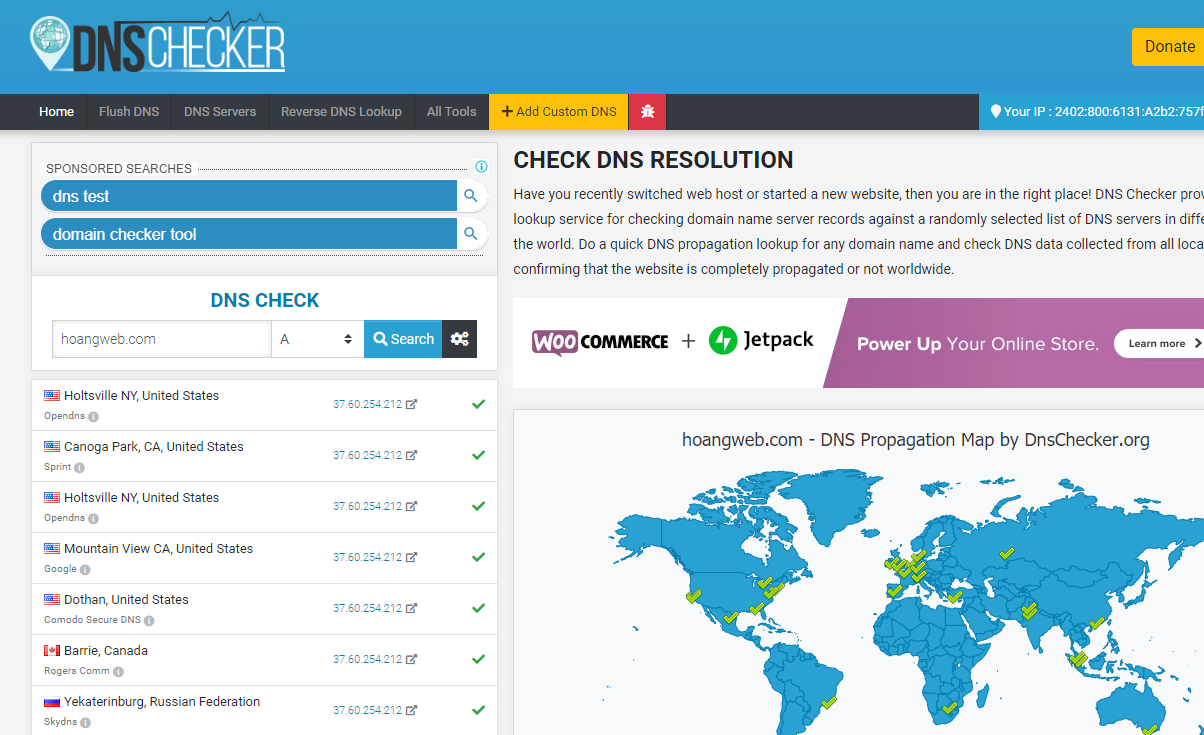
Task: Click 'dns test' sponsored search link
Action: 249,196
